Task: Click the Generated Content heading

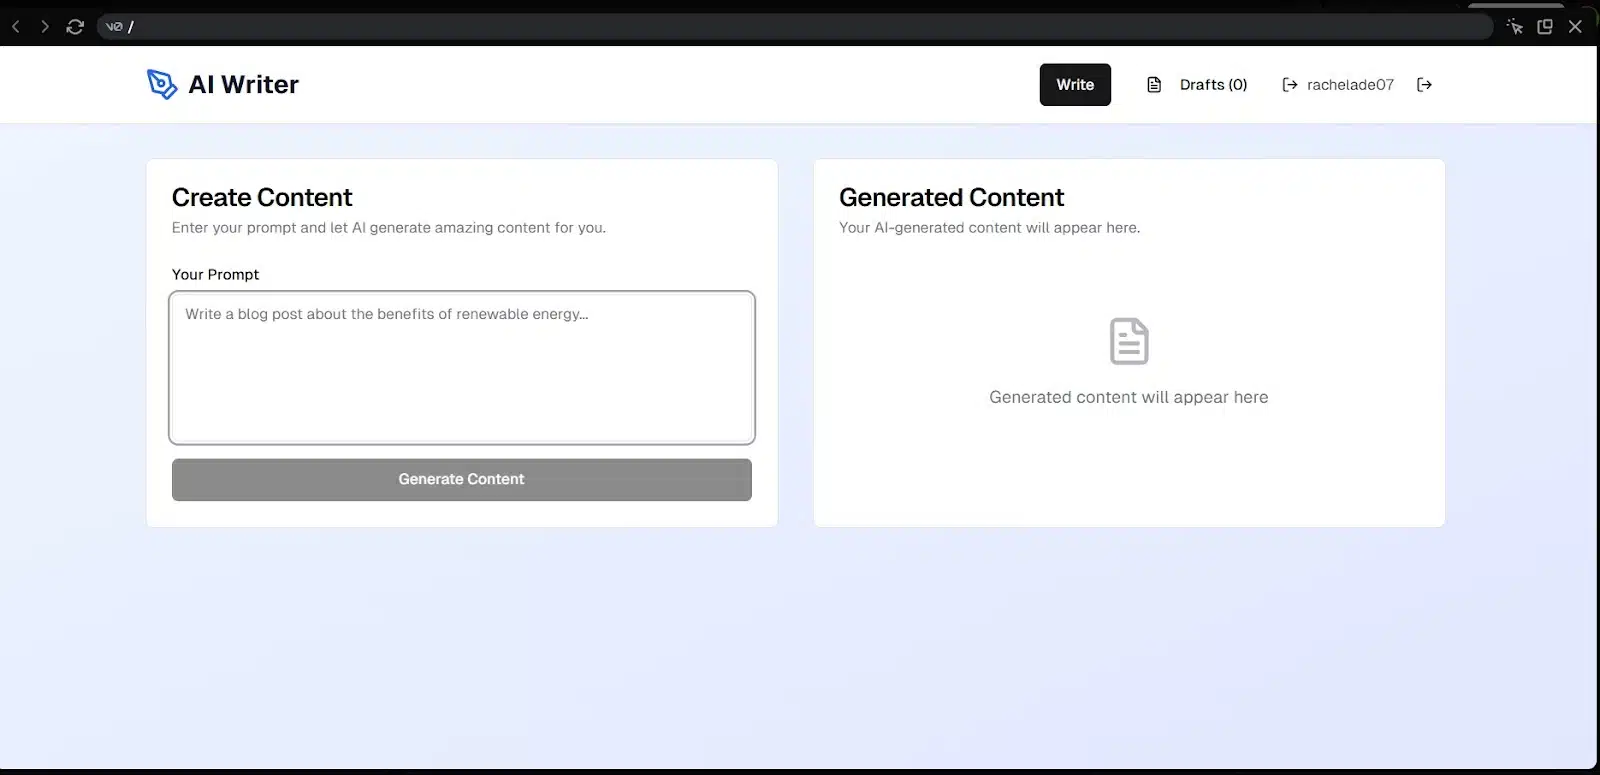Action: (951, 197)
